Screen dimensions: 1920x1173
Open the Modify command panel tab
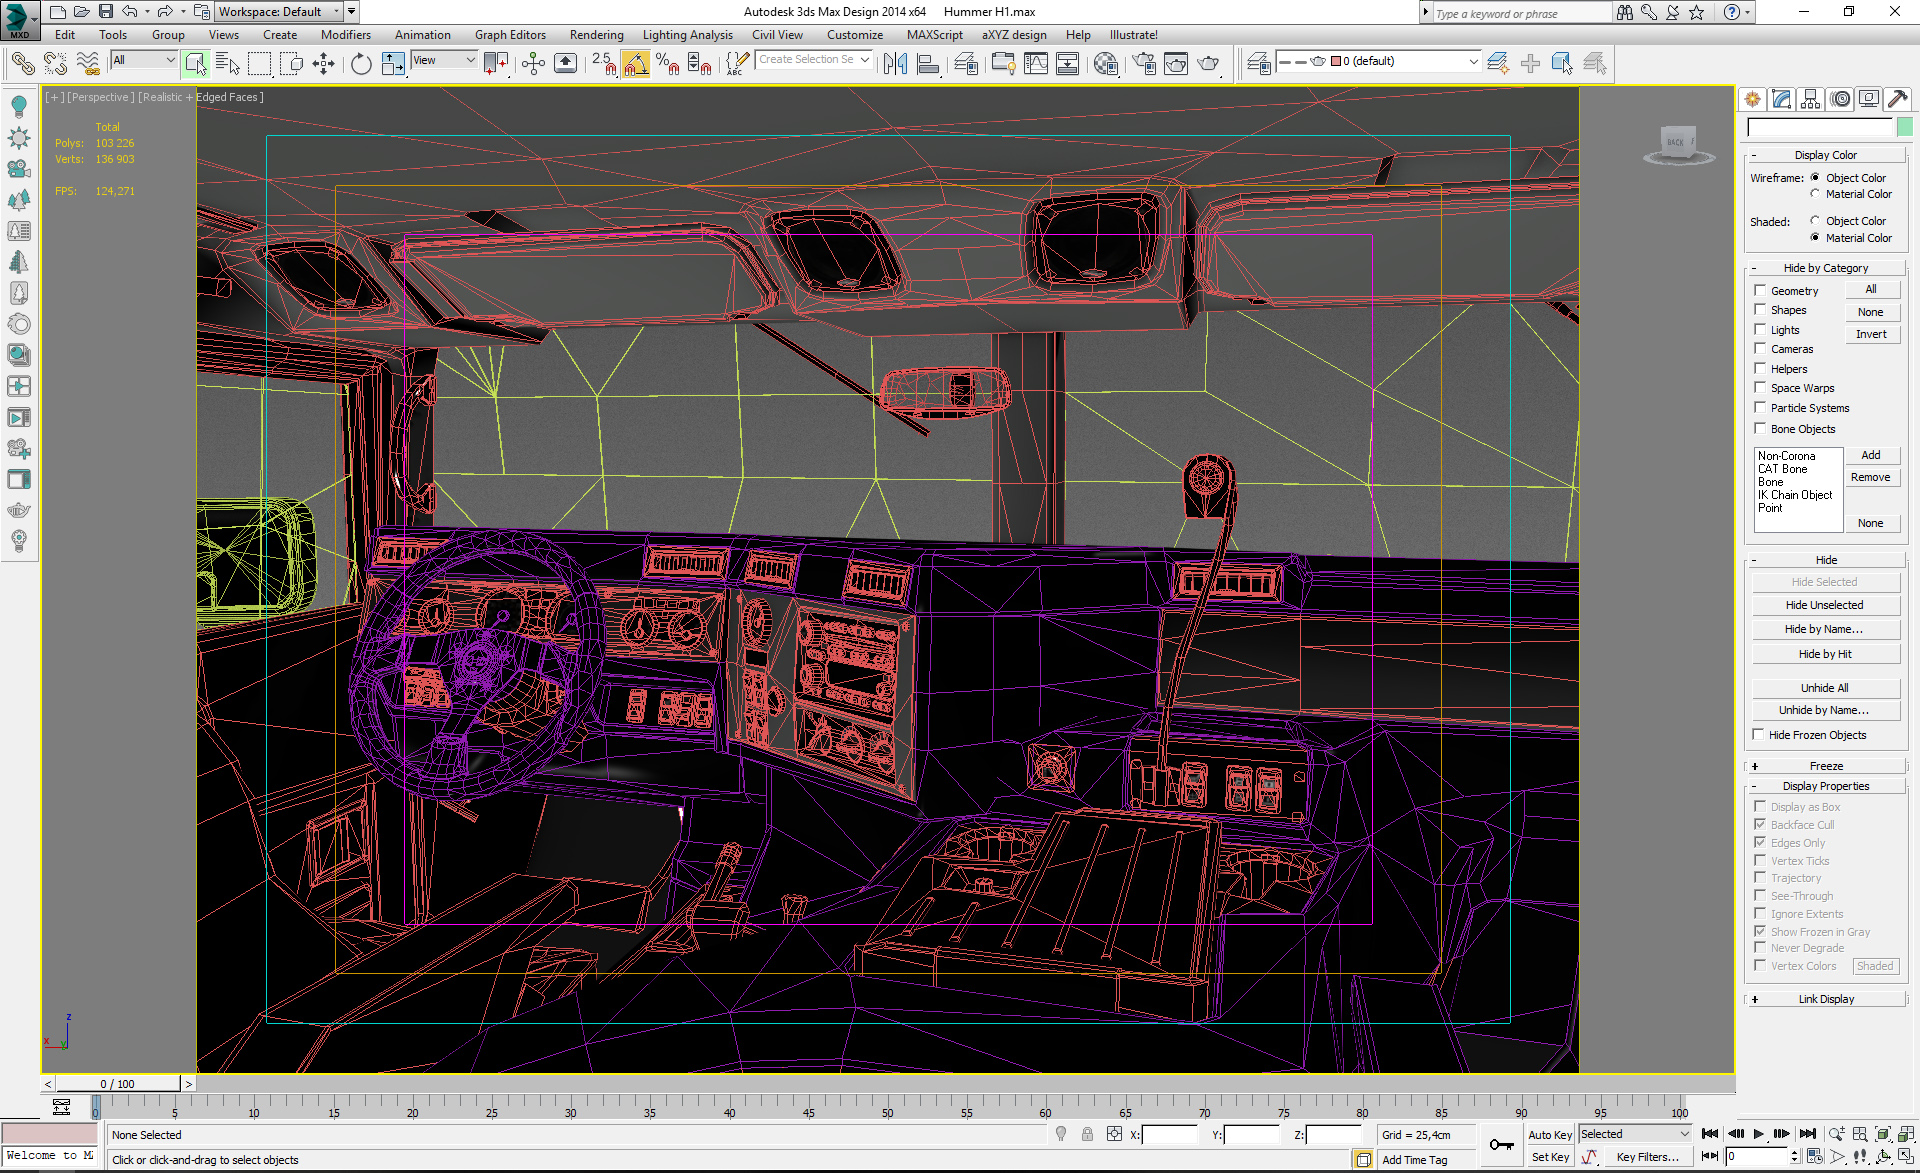click(1782, 99)
